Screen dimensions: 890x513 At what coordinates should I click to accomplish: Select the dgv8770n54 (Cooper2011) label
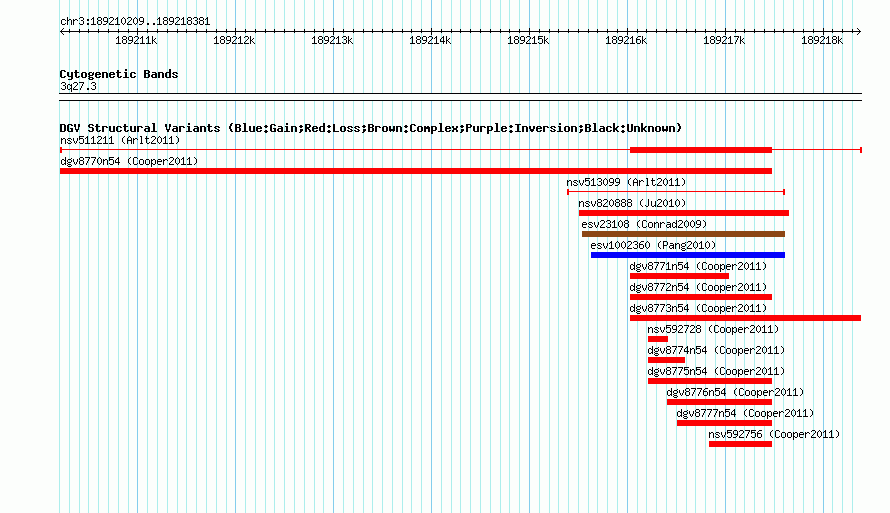pyautogui.click(x=129, y=161)
